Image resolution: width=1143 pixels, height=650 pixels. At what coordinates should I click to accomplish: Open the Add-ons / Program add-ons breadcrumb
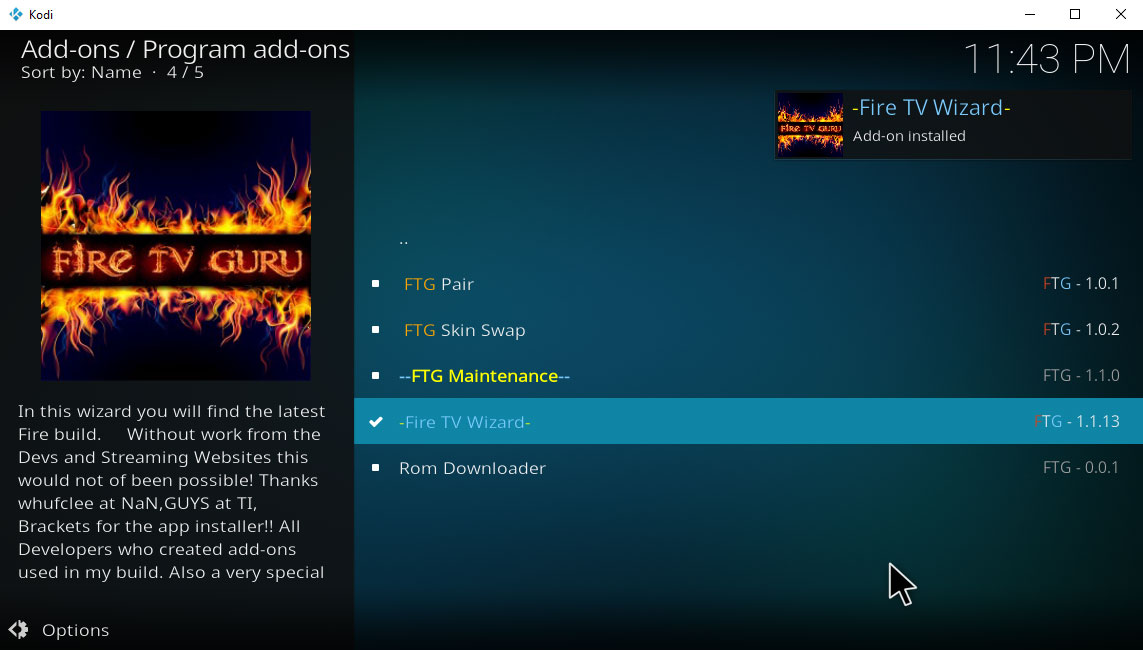pos(183,49)
